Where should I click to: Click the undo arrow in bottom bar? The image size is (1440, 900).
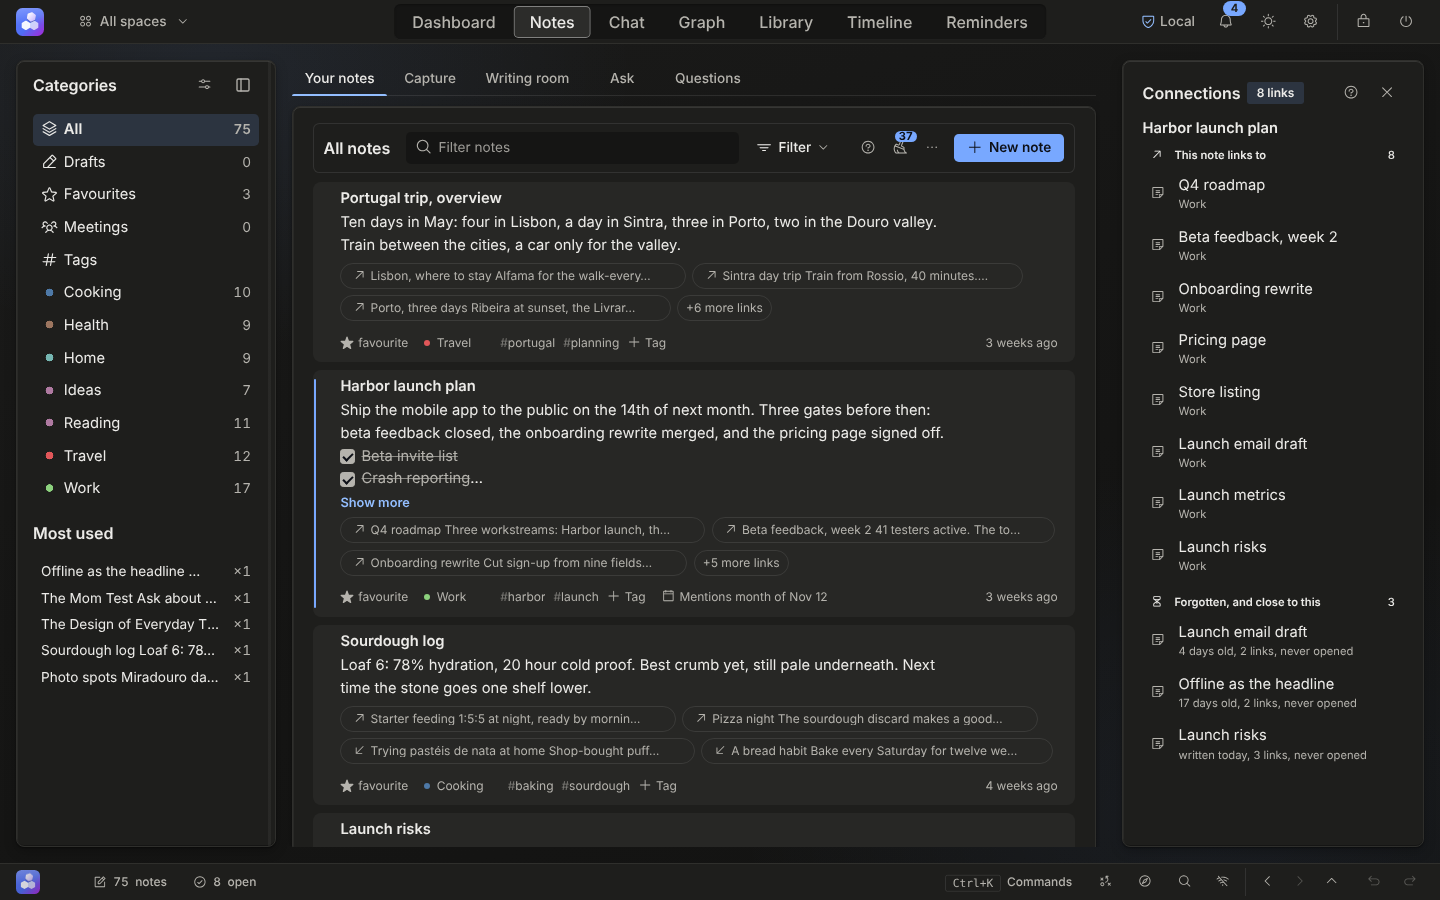1374,881
